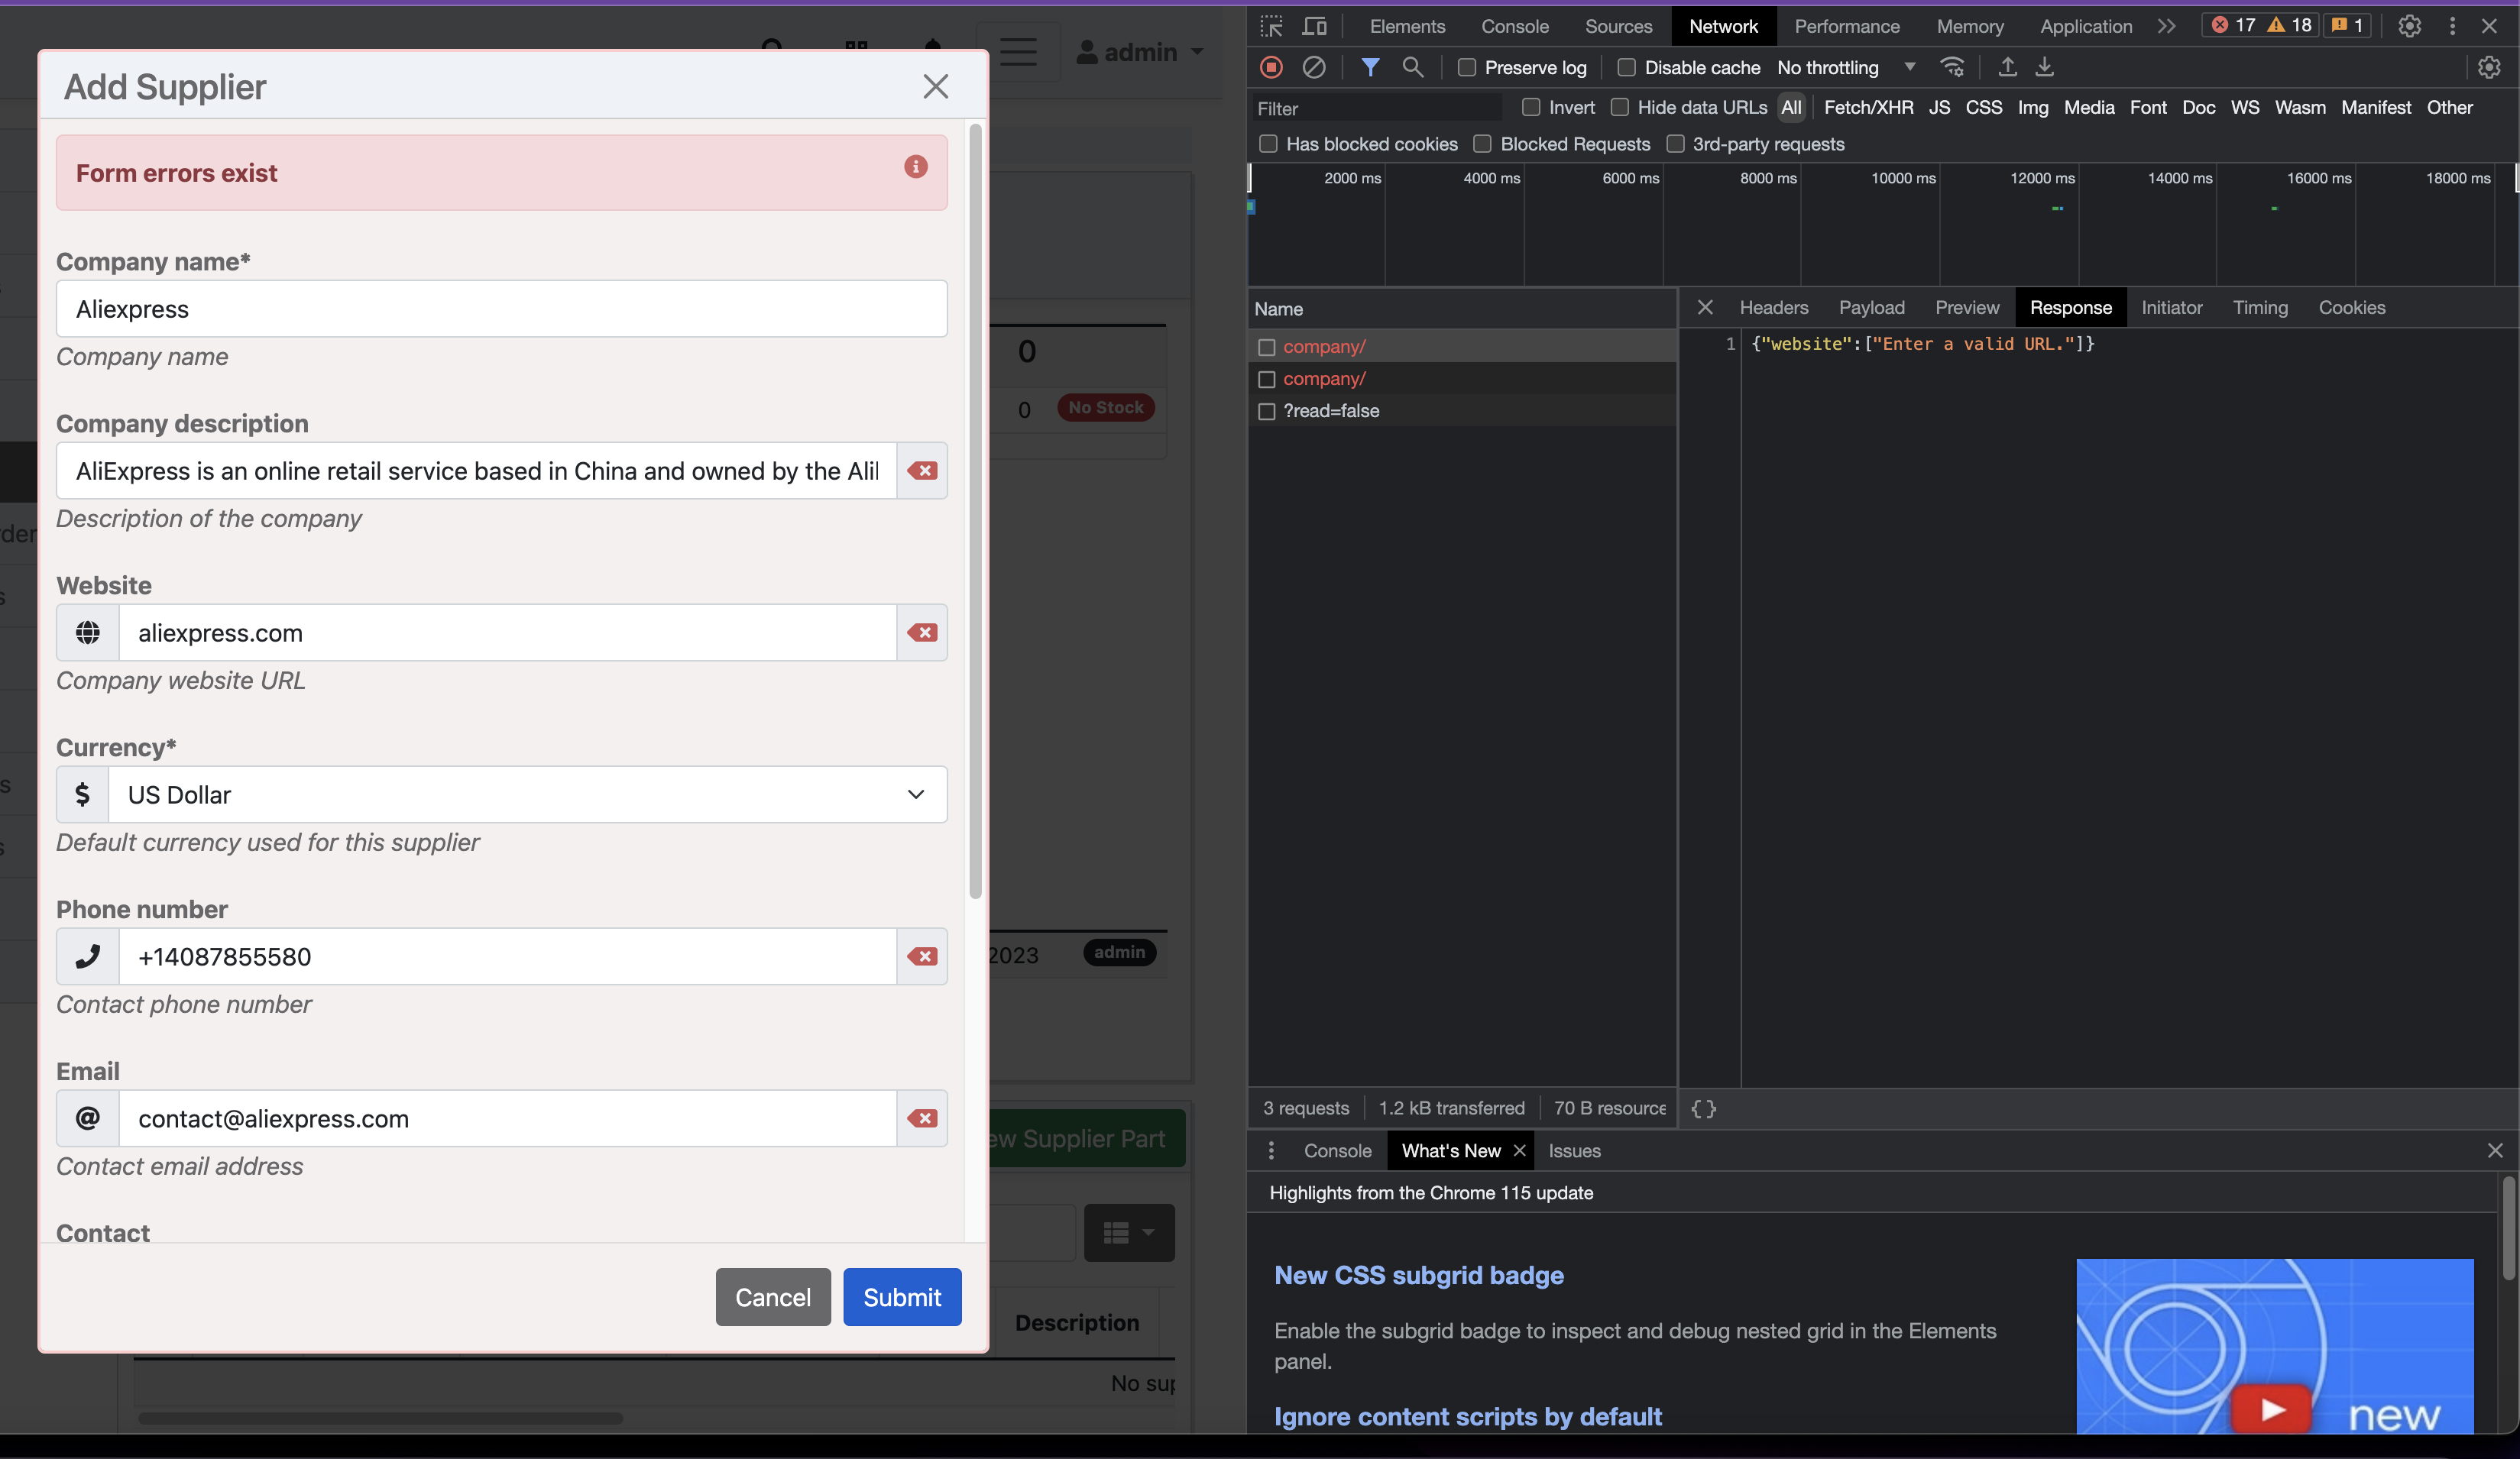2520x1459 pixels.
Task: Submit the Add Supplier form
Action: point(901,1297)
